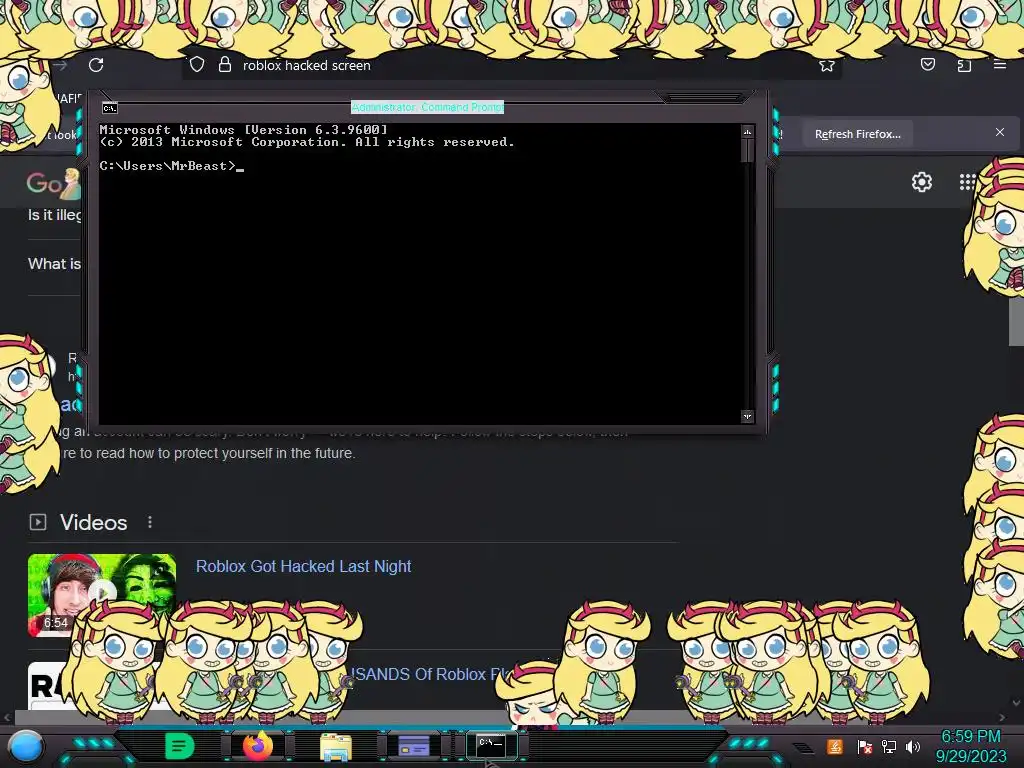1024x768 pixels.
Task: Switch to Firefox from the taskbar
Action: coord(258,746)
